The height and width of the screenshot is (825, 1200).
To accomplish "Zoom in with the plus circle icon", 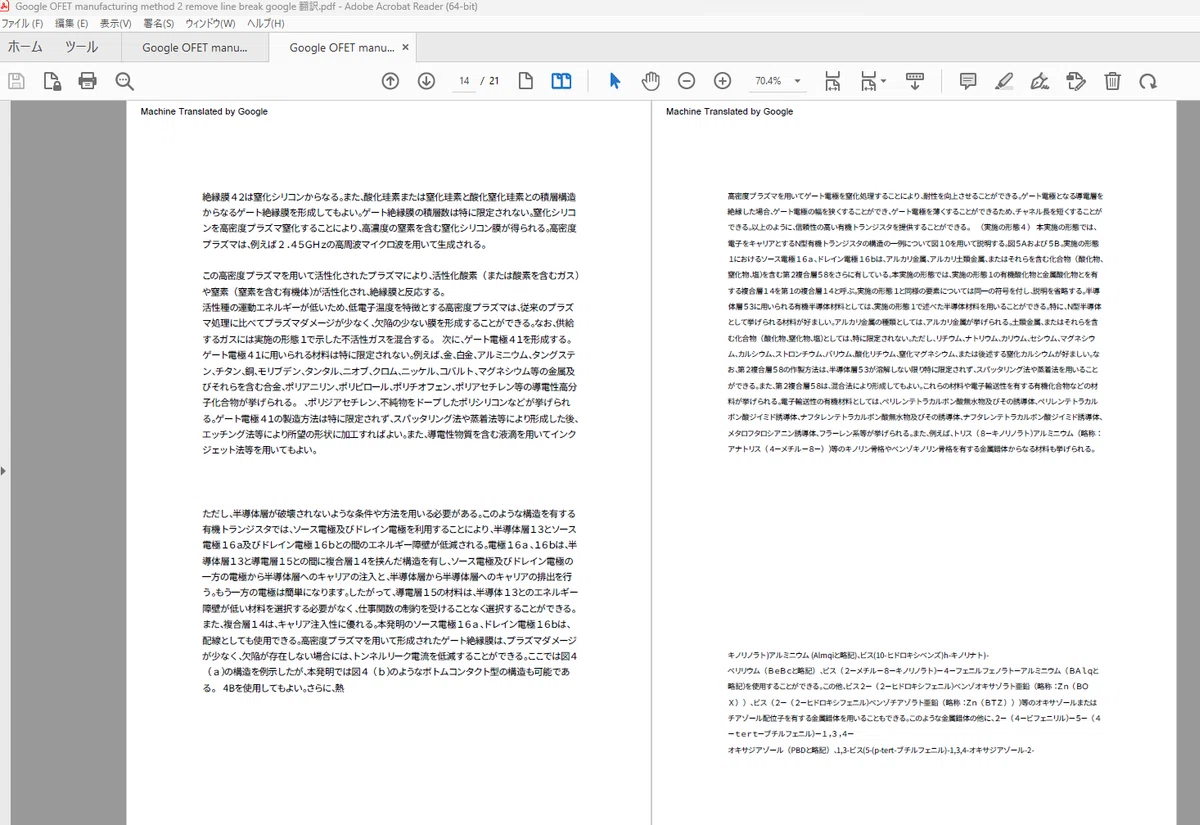I will (722, 81).
